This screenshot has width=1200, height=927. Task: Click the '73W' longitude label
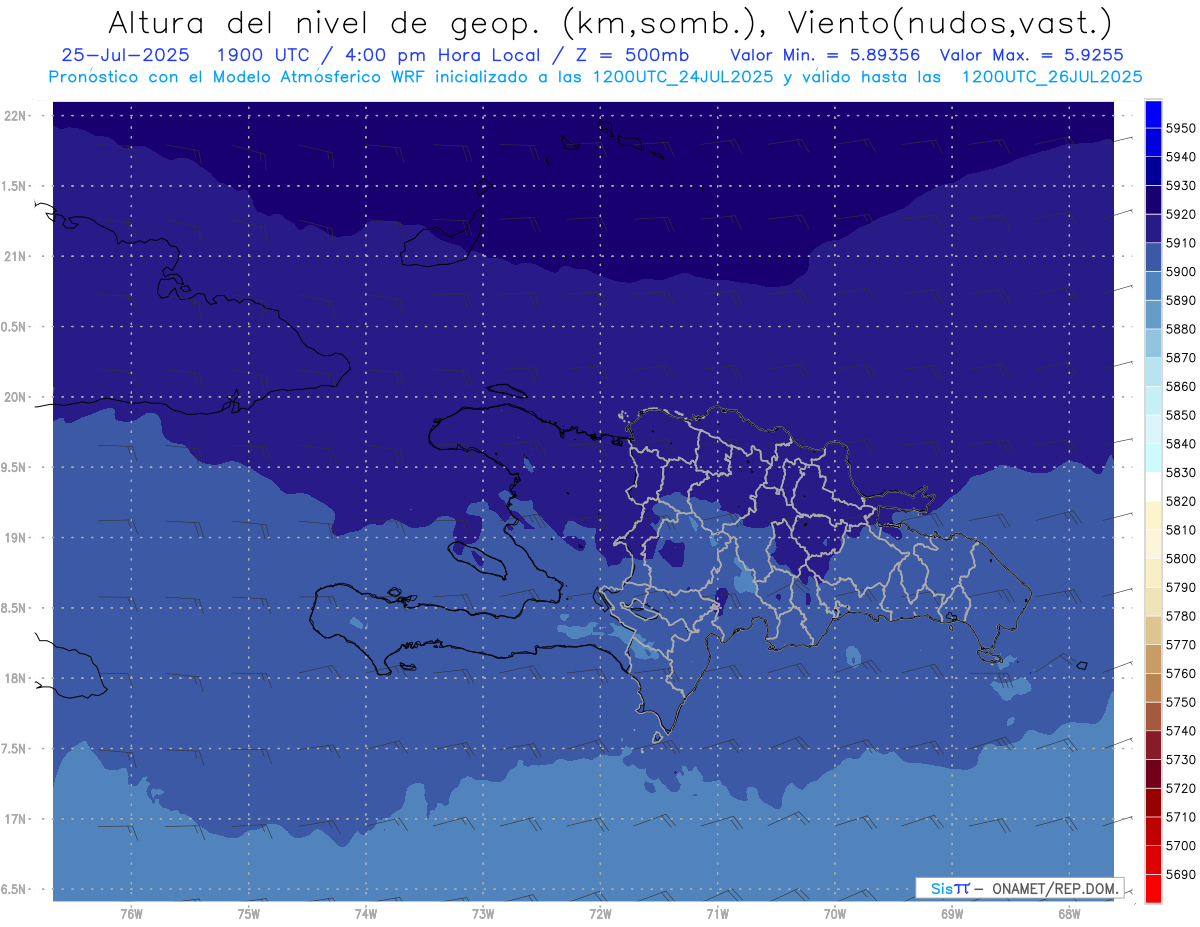pyautogui.click(x=483, y=913)
